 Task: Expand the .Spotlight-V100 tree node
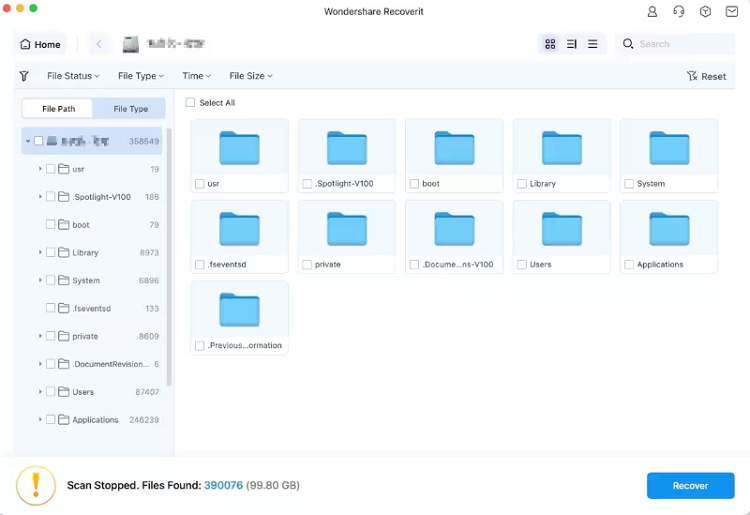click(x=40, y=197)
